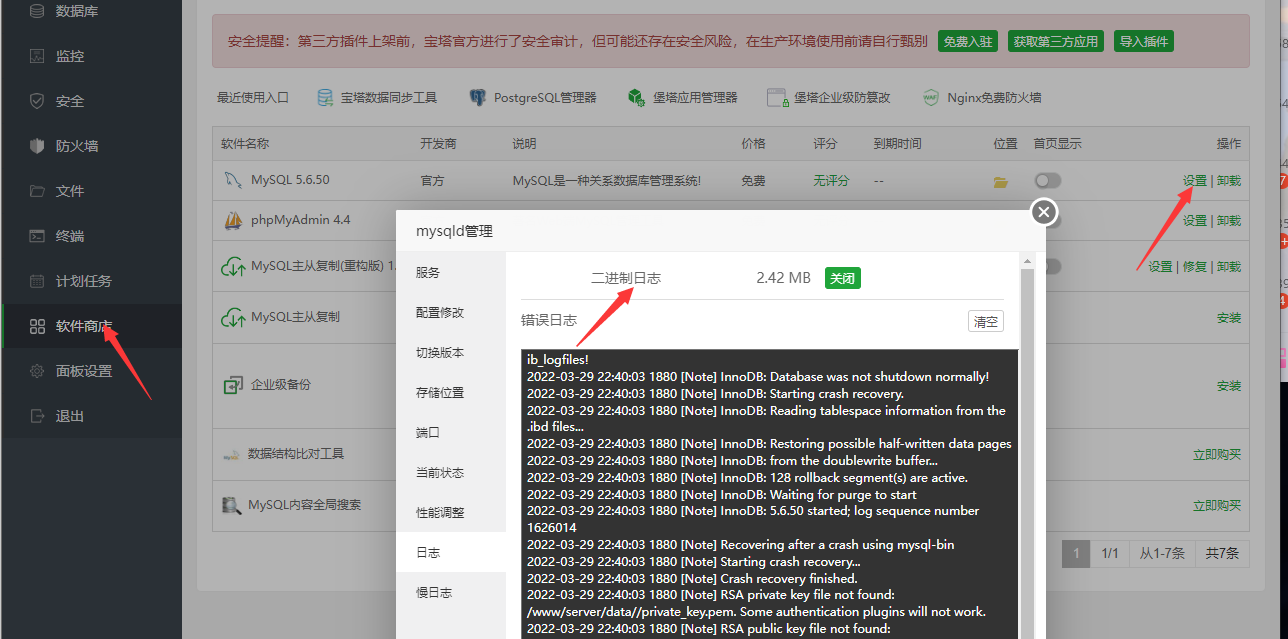
Task: Click 卸载 in the phpMyAdmin 4.4 row
Action: tap(1229, 221)
